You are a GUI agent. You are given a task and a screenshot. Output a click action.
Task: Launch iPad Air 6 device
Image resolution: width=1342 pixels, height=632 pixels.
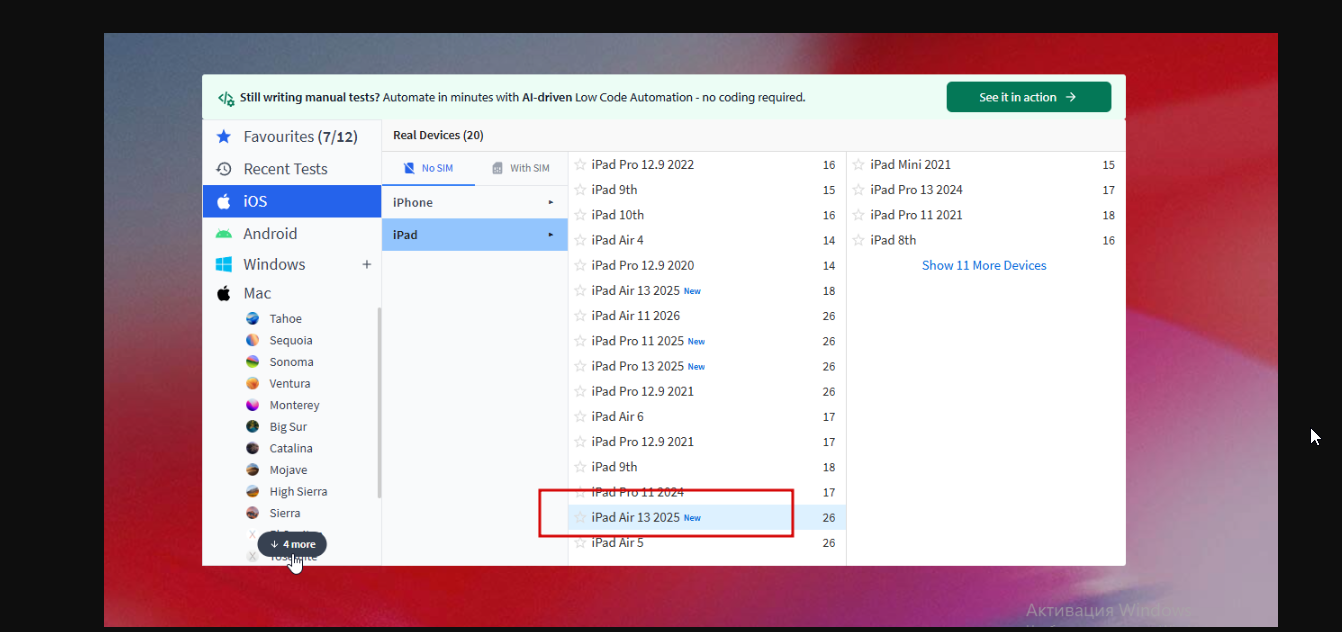pos(707,416)
